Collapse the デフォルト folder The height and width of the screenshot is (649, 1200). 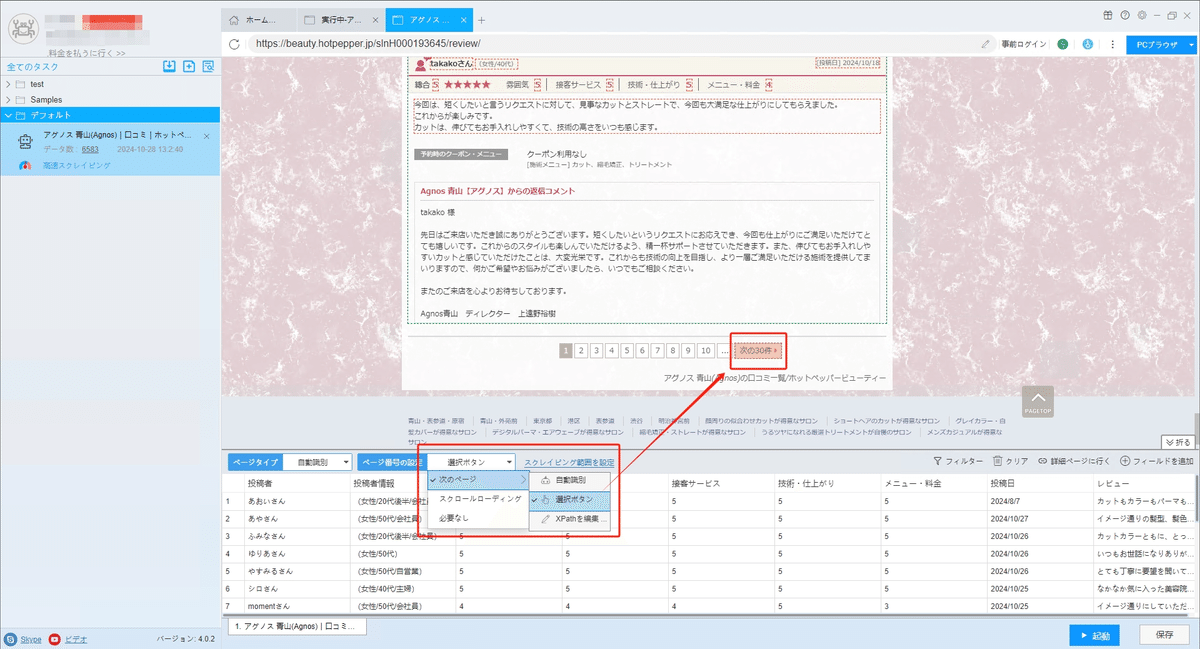9,115
